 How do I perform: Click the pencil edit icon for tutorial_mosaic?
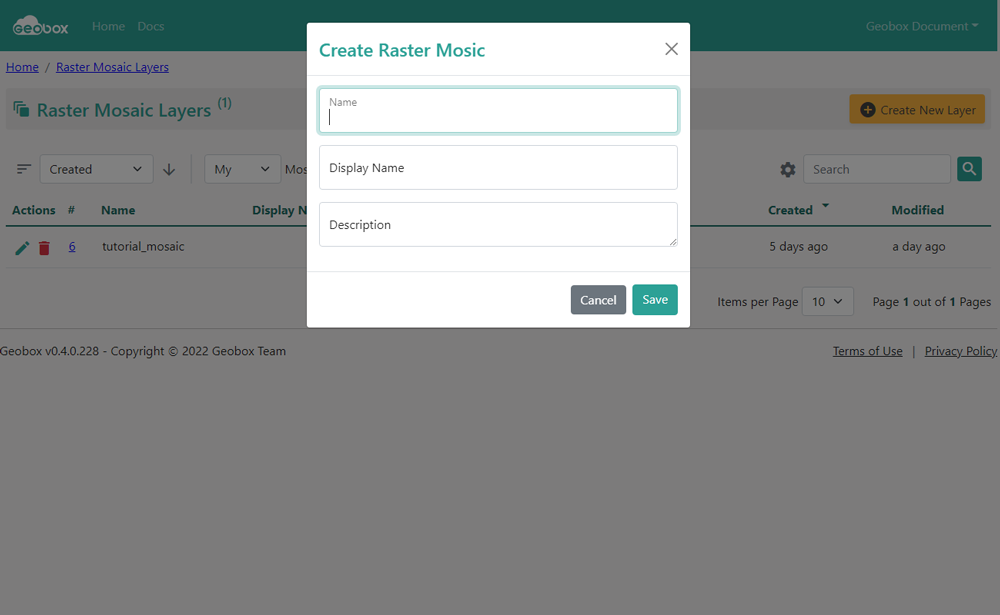pyautogui.click(x=22, y=248)
